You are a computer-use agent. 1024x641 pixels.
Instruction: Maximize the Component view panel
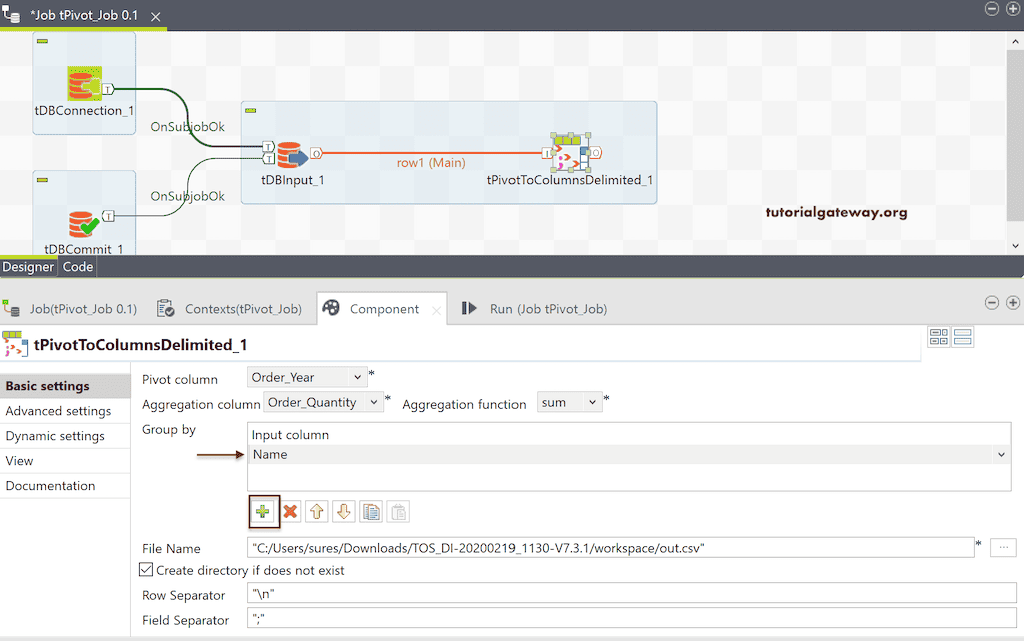pyautogui.click(x=1013, y=303)
